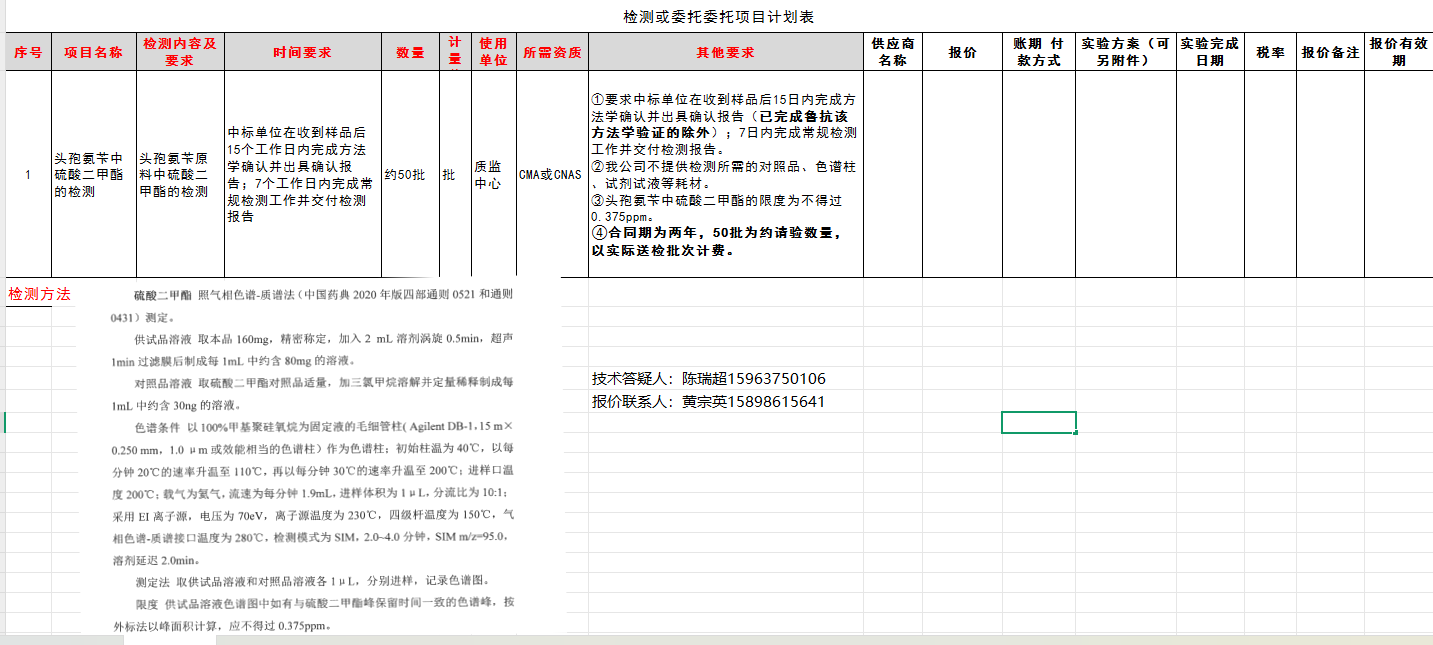The width and height of the screenshot is (1433, 645).
Task: Select the 检测内容及要求 header cell
Action: [x=180, y=52]
